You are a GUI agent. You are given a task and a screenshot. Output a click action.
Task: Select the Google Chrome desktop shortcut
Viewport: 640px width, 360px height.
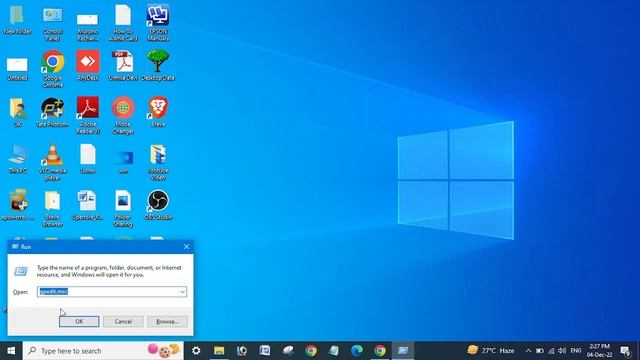(53, 69)
